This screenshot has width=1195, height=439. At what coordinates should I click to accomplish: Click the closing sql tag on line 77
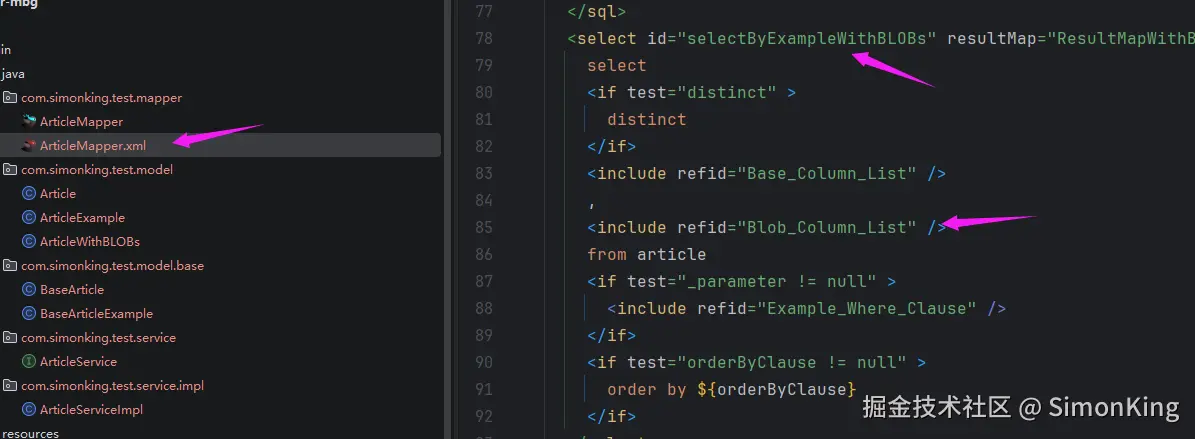click(x=597, y=12)
